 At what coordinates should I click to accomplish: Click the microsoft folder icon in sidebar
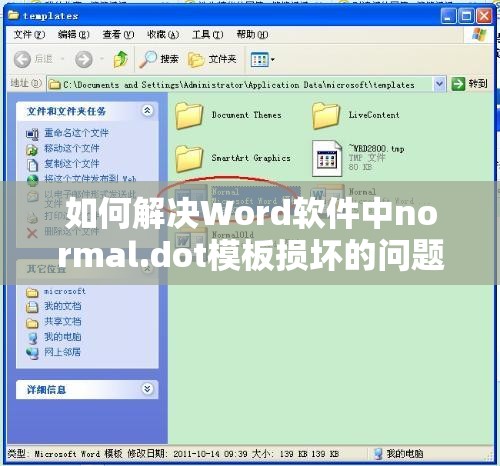[32, 292]
